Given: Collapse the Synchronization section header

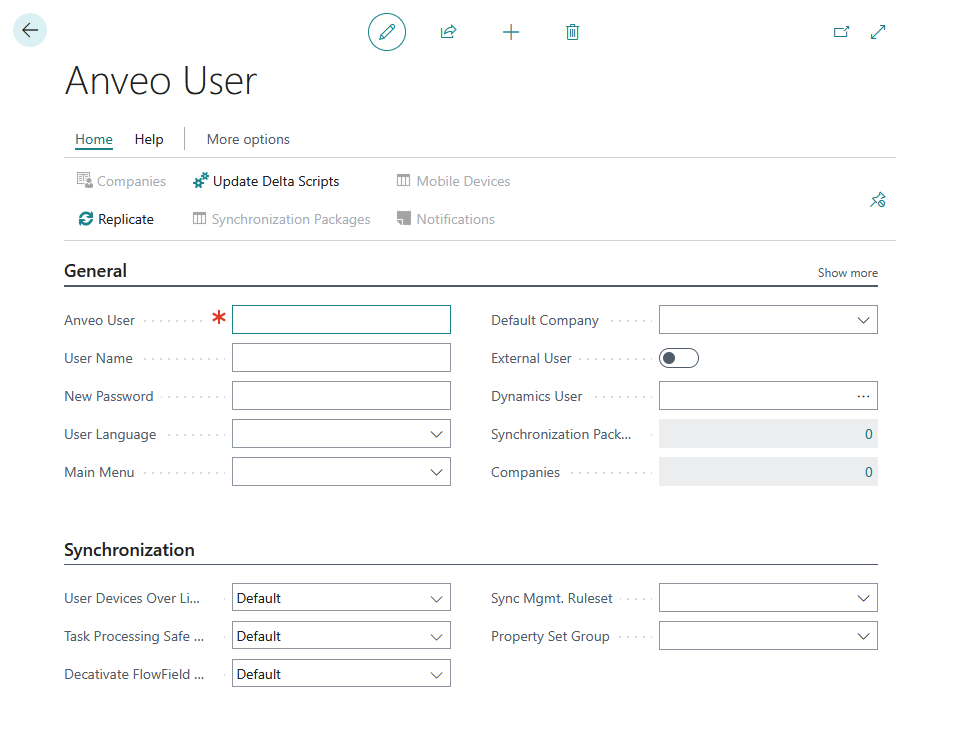Looking at the screenshot, I should [x=129, y=550].
